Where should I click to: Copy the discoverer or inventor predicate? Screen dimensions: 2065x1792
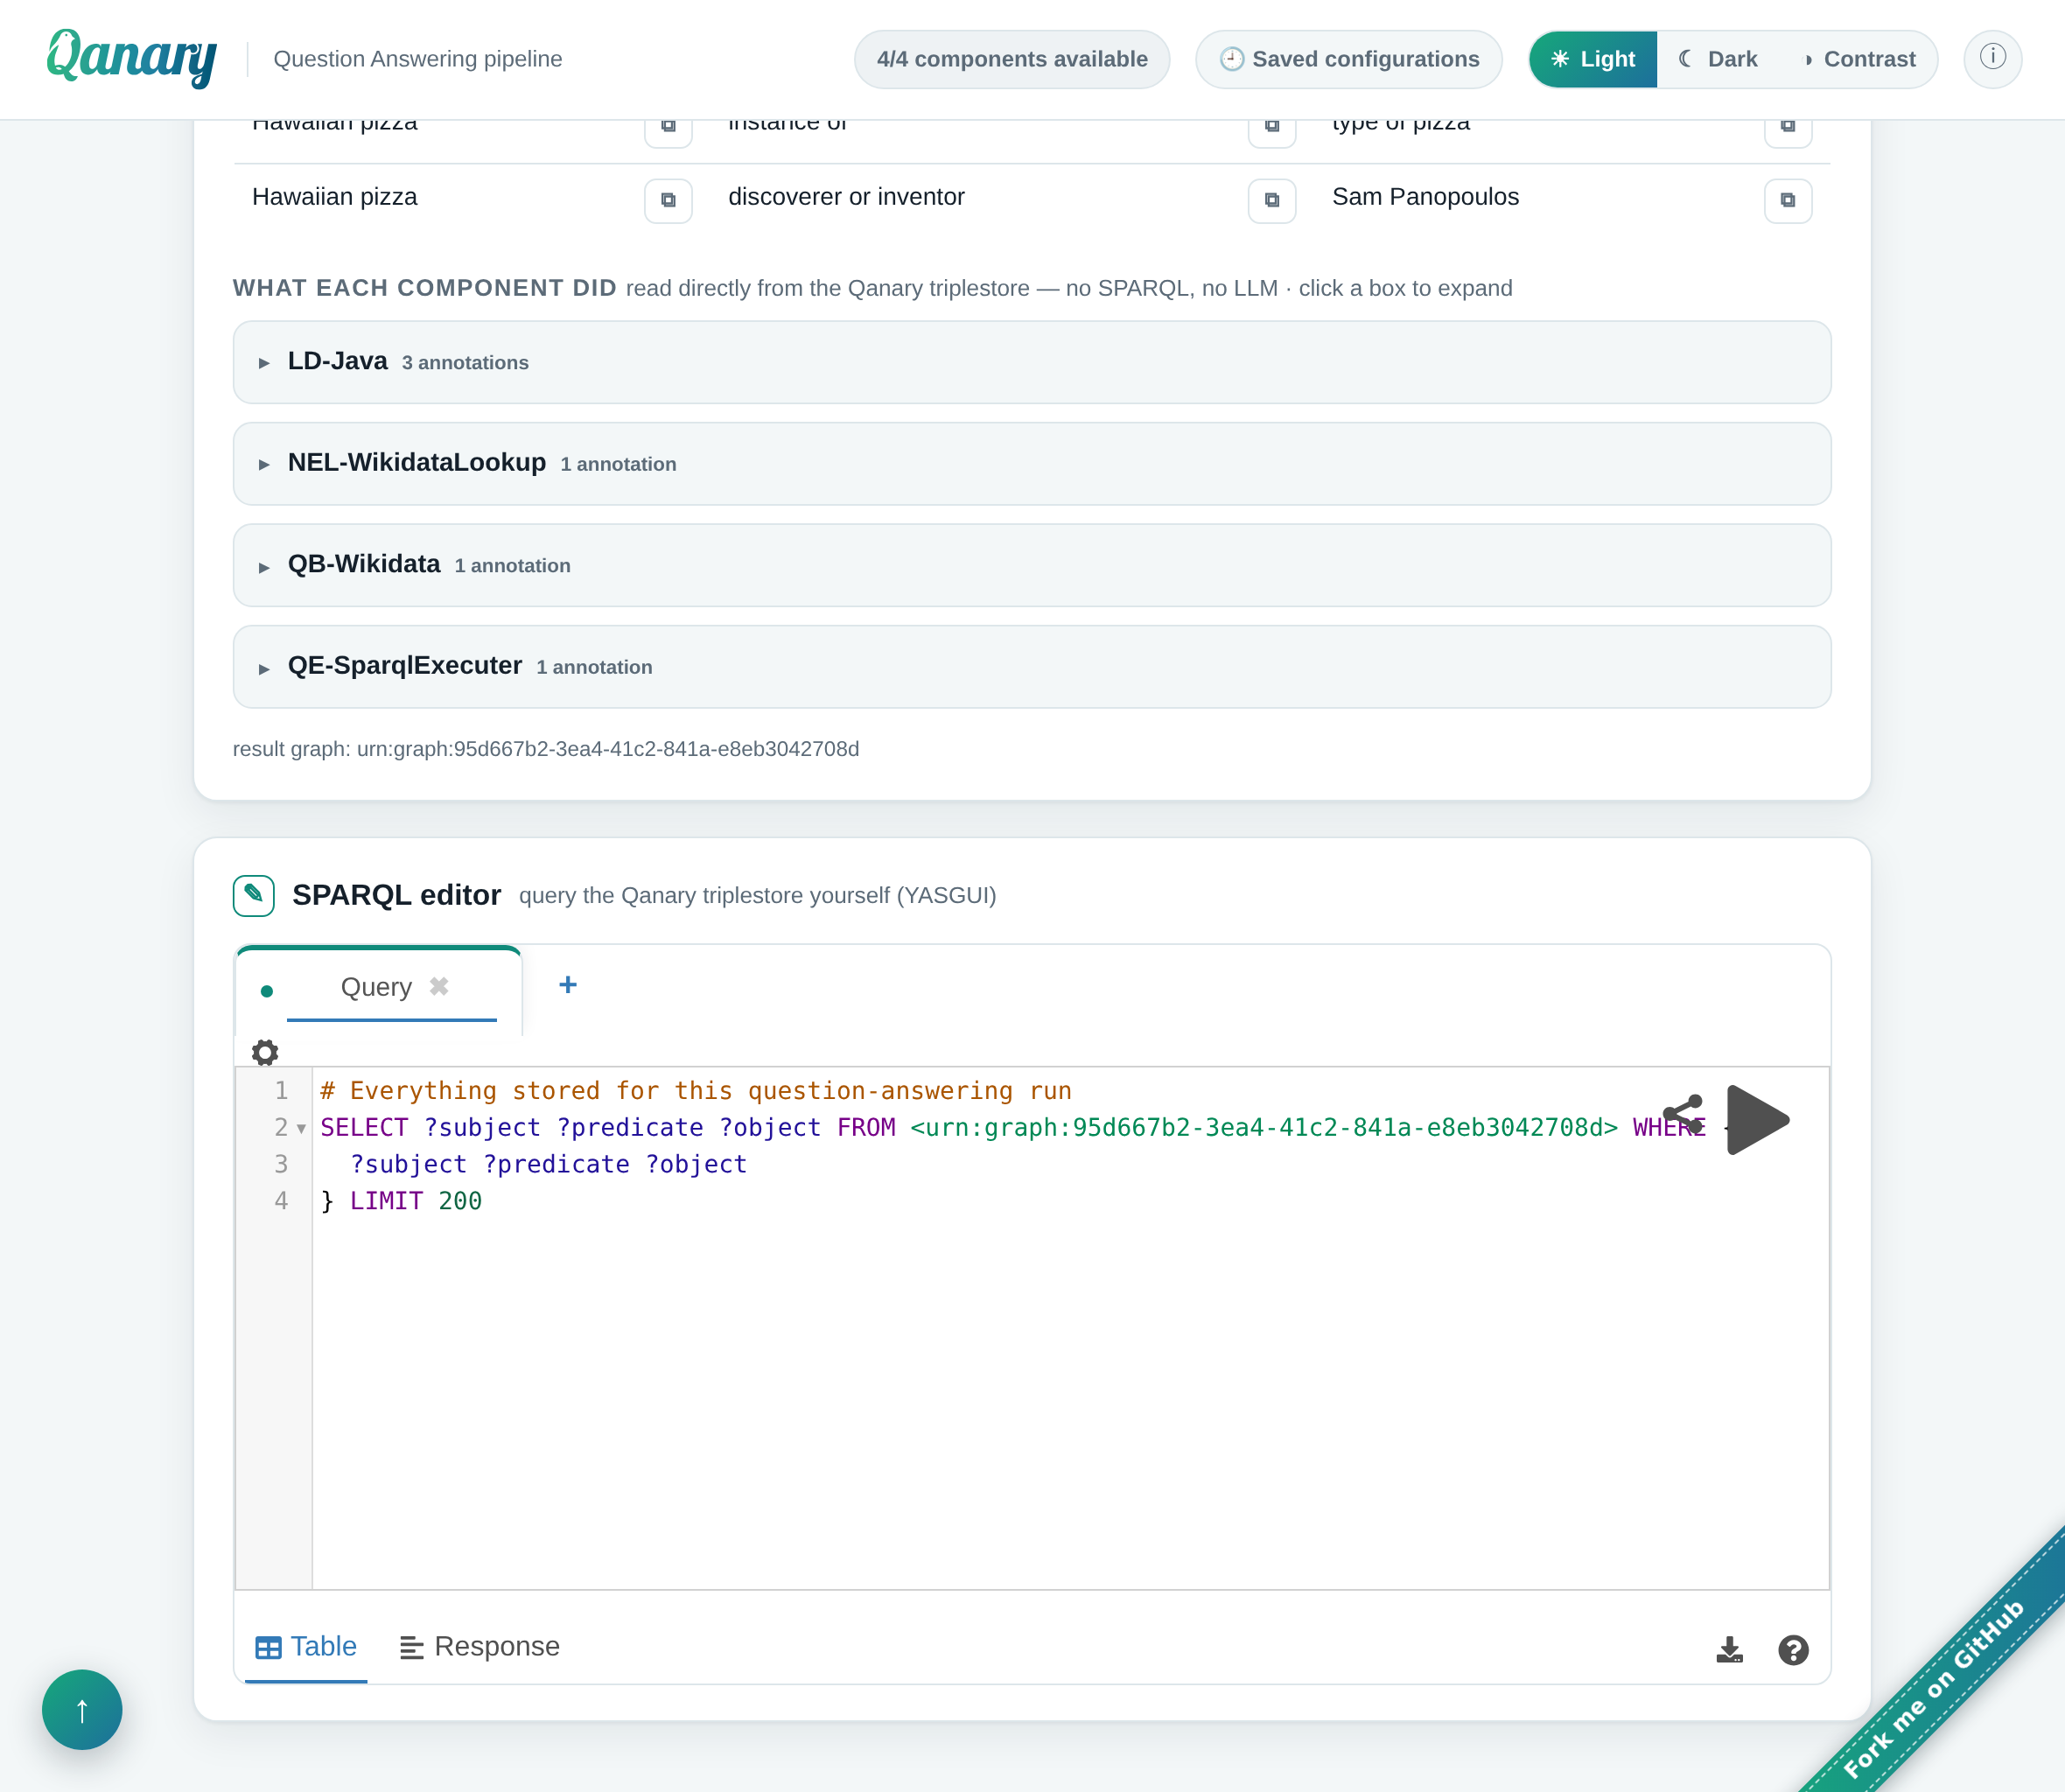tap(1272, 200)
